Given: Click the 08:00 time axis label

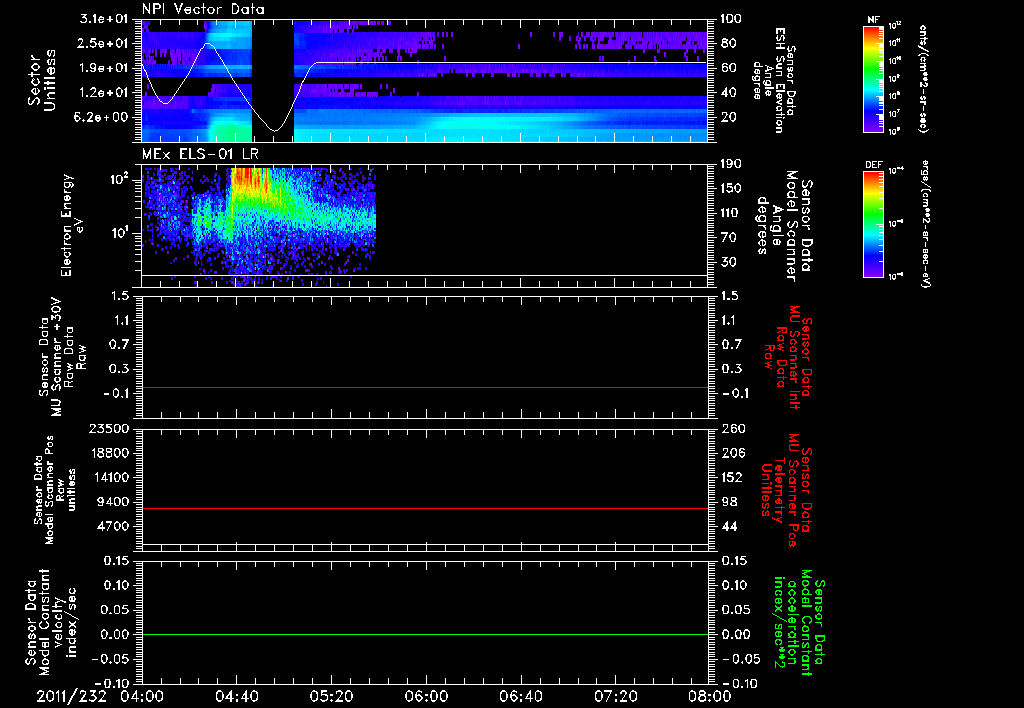Looking at the screenshot, I should coord(711,696).
